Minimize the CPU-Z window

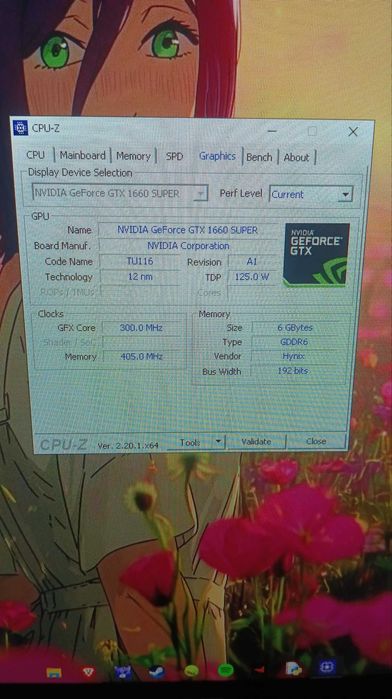click(272, 131)
